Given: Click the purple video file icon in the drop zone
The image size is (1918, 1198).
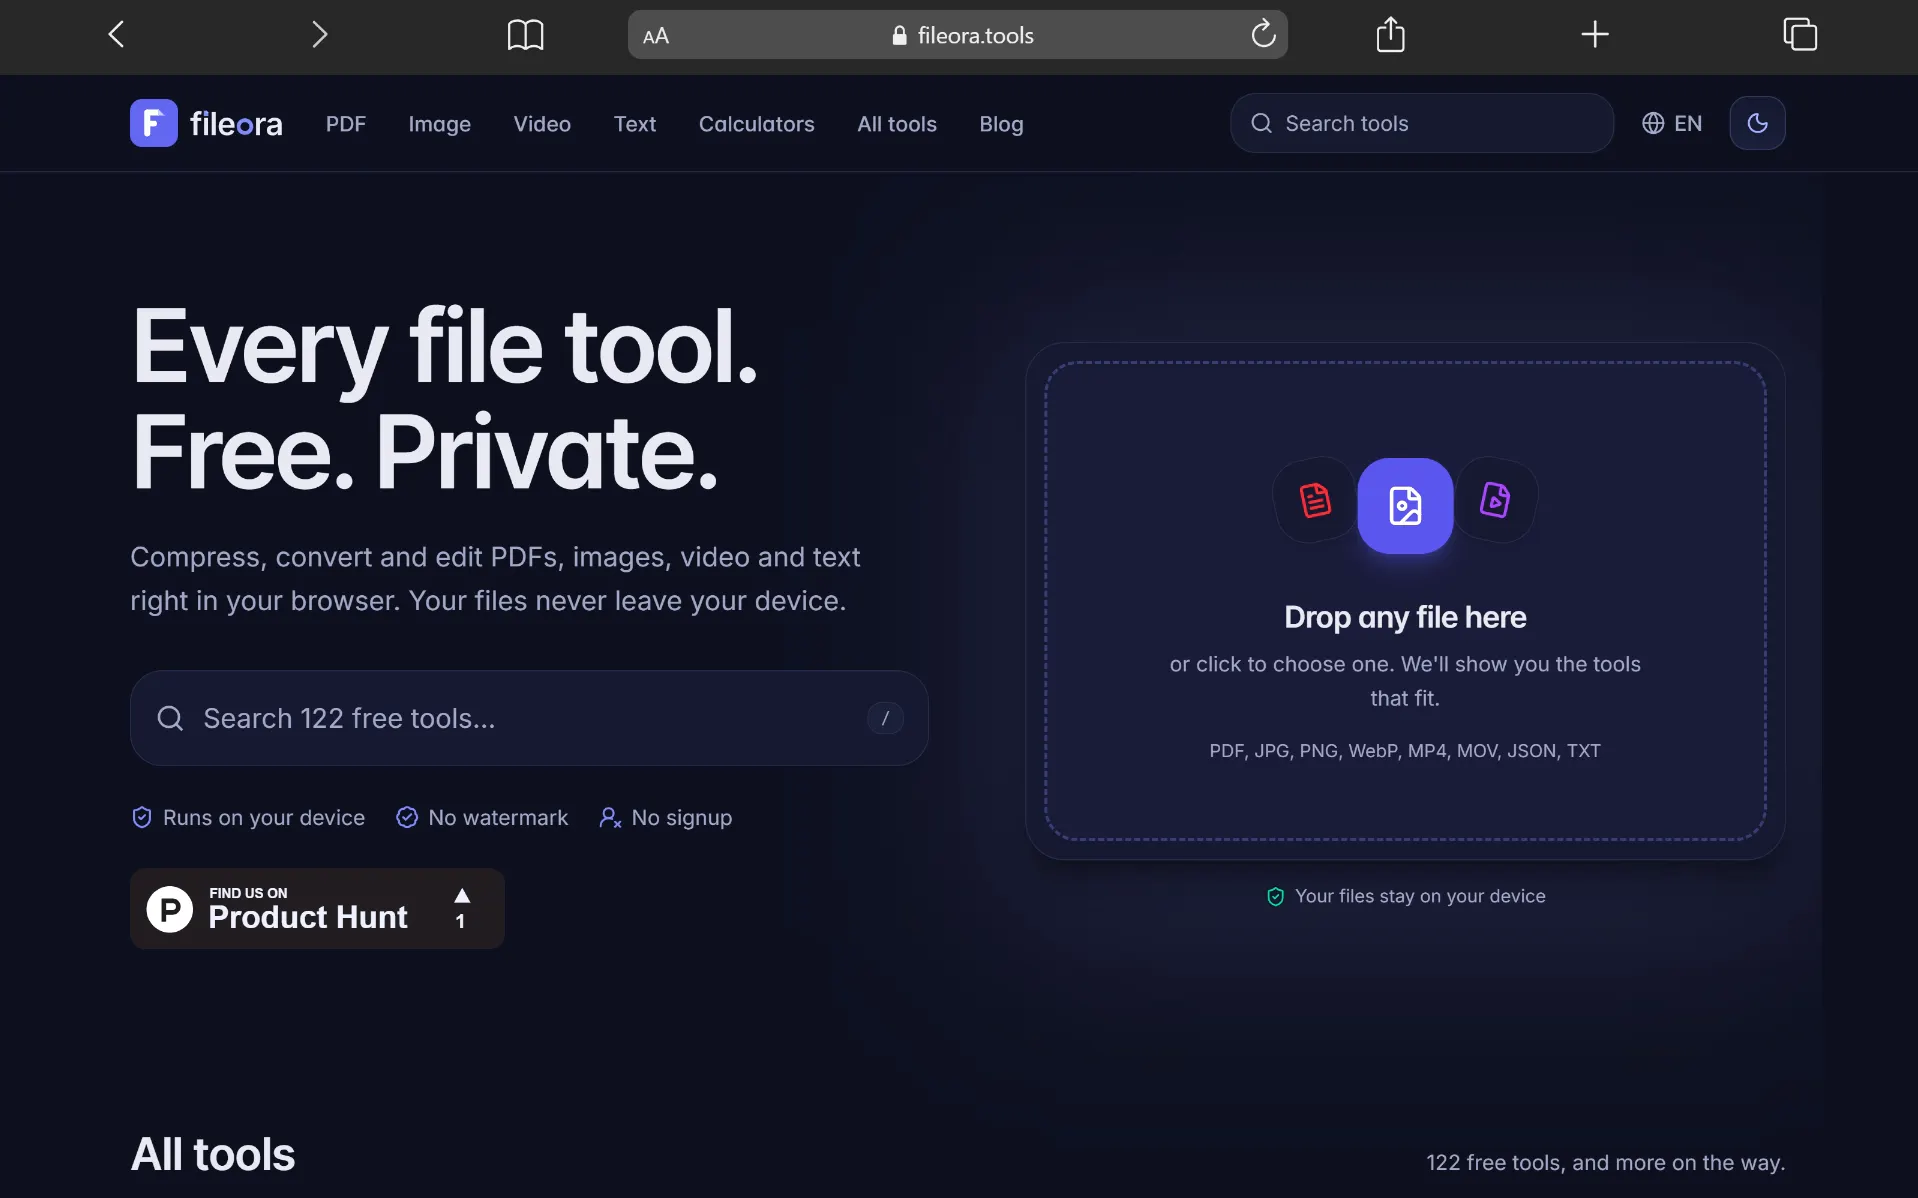Looking at the screenshot, I should click(1495, 500).
